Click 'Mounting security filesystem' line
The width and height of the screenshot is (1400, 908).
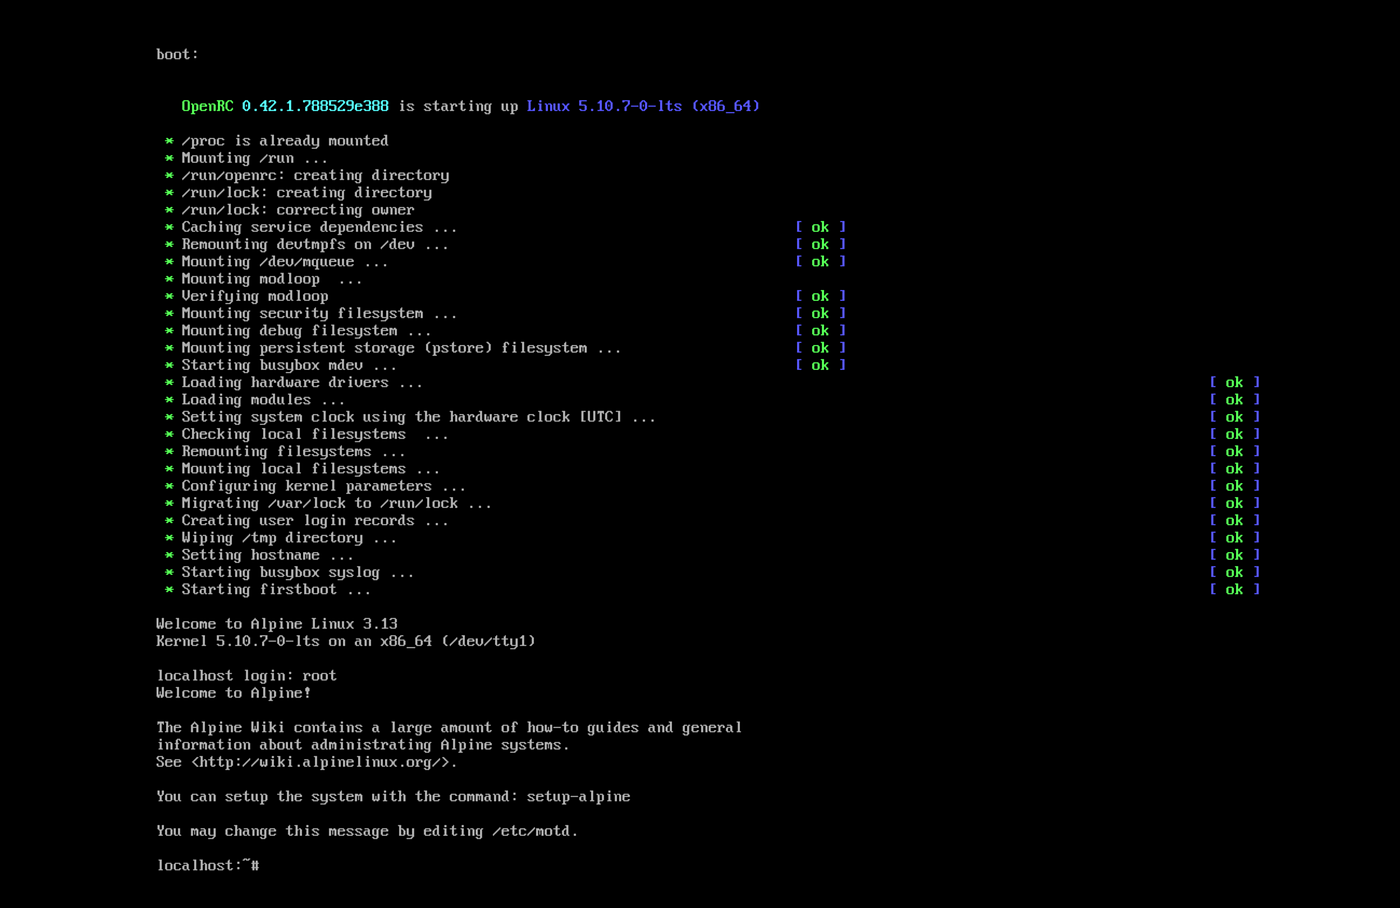(319, 313)
